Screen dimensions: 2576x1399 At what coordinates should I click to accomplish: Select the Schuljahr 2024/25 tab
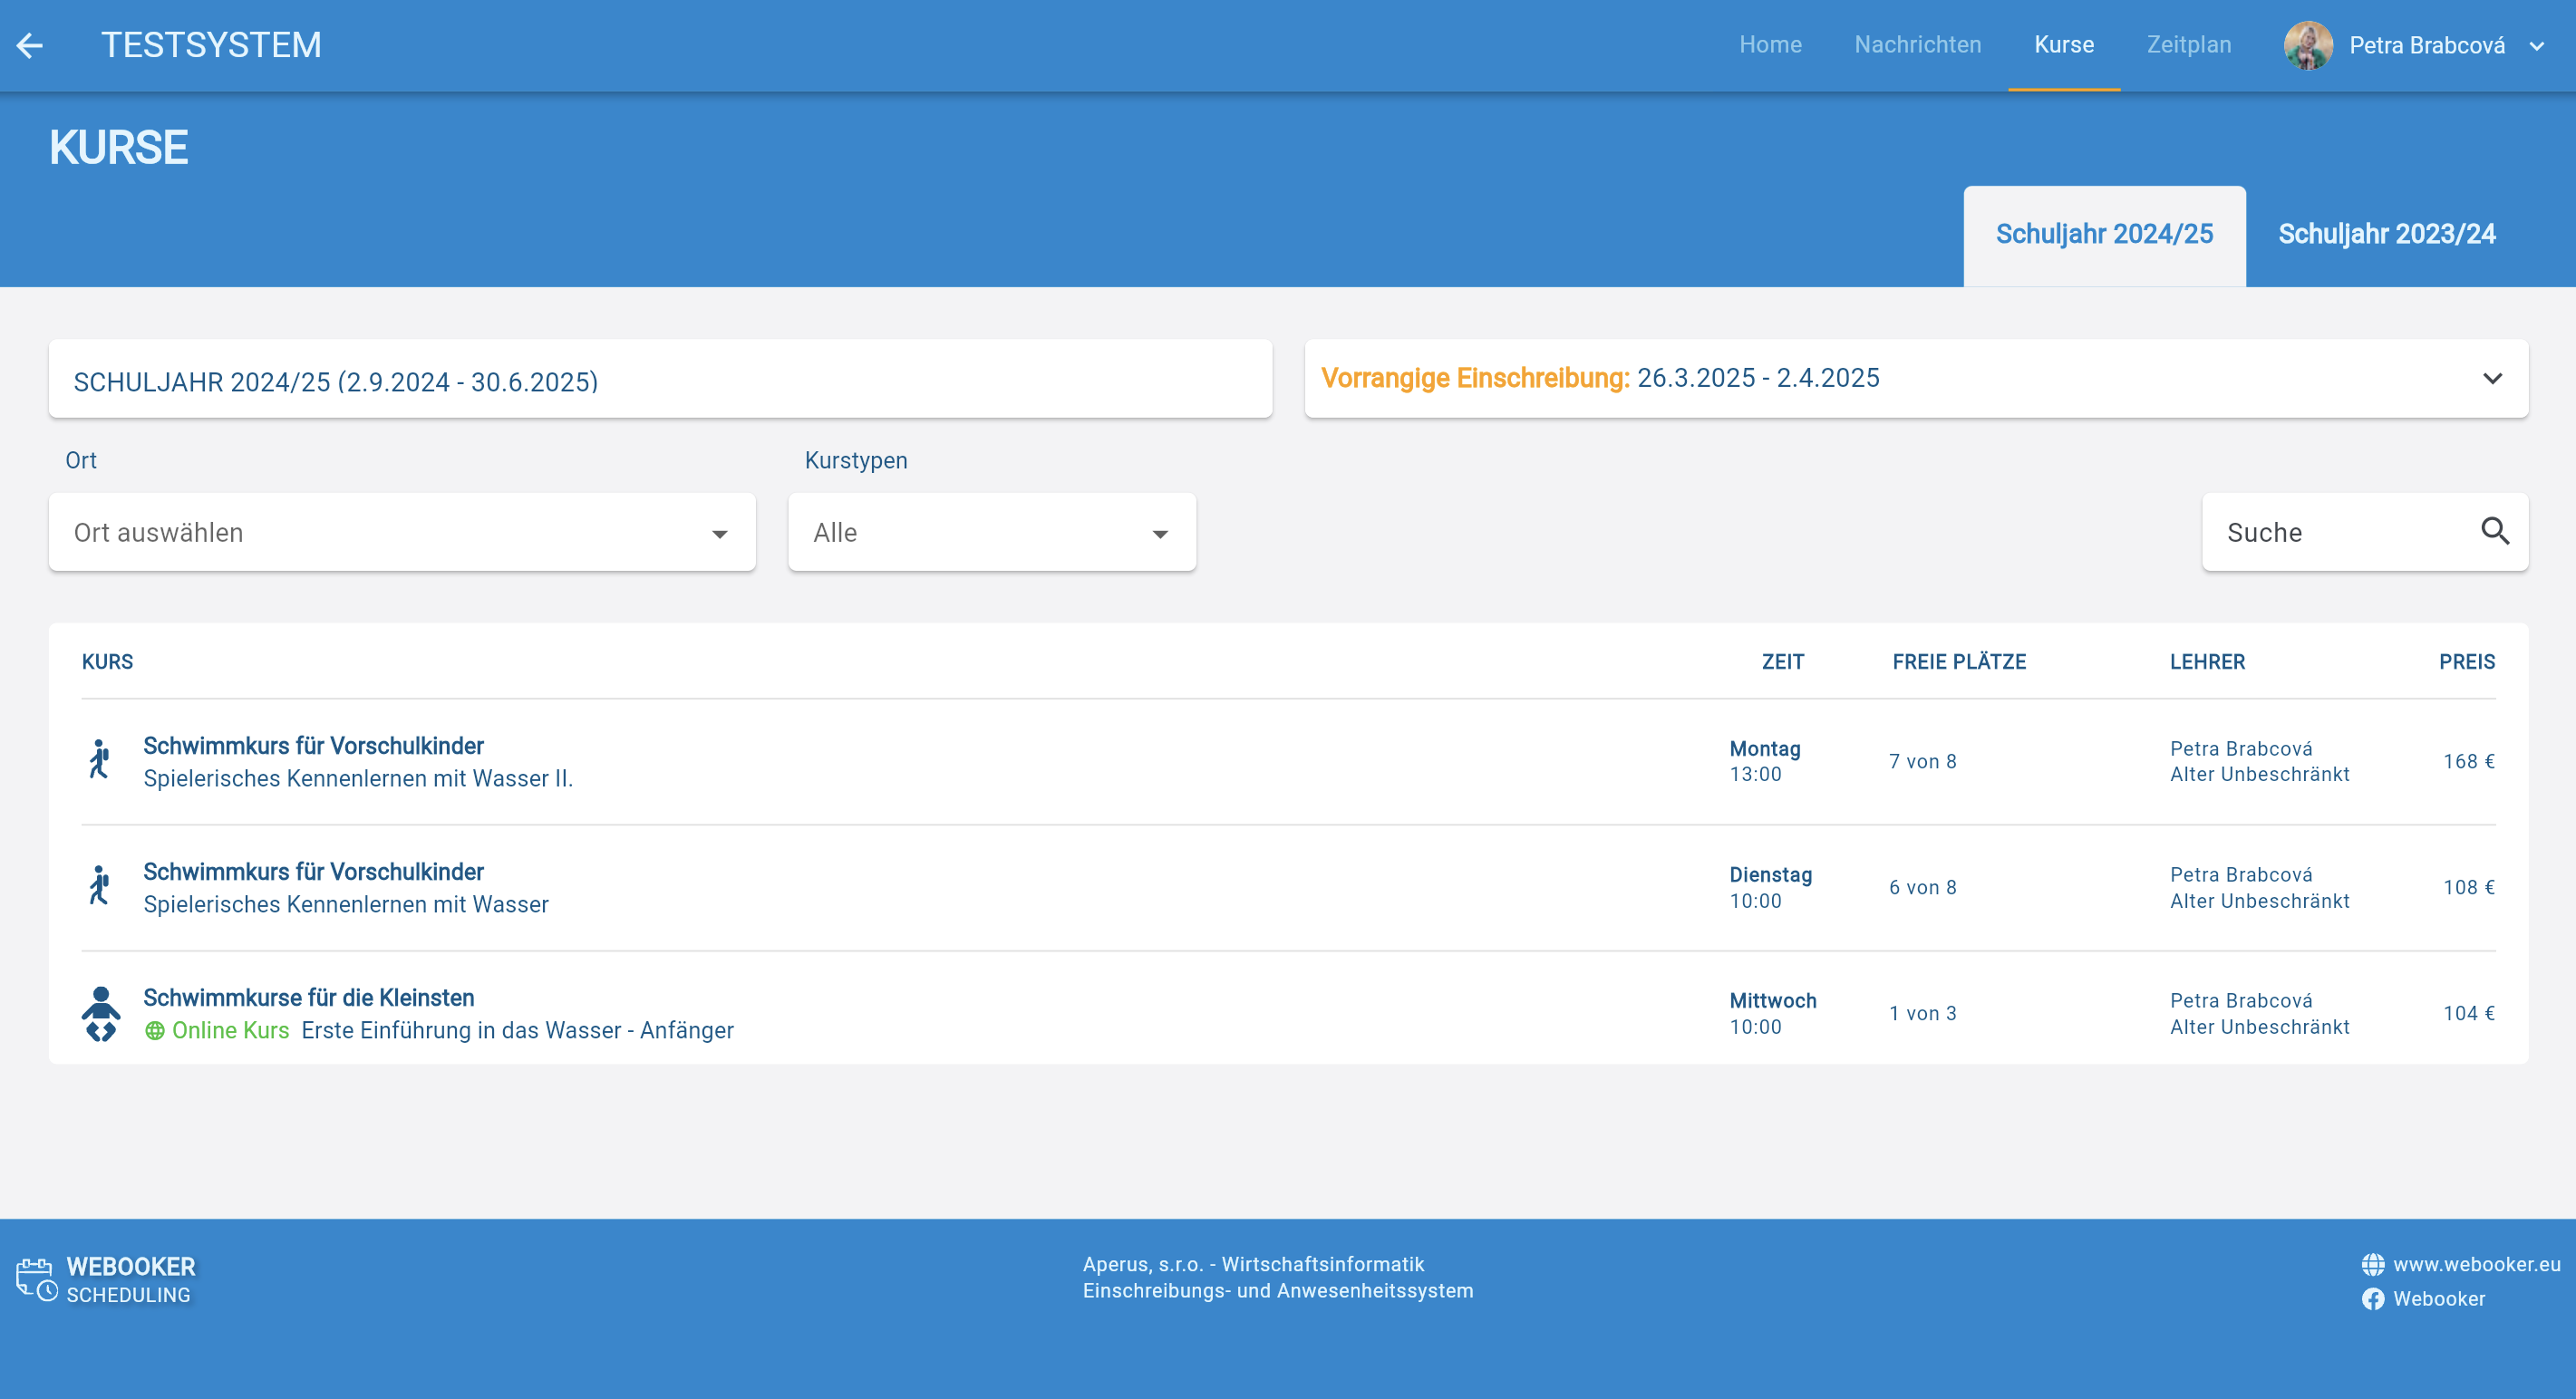(2103, 234)
